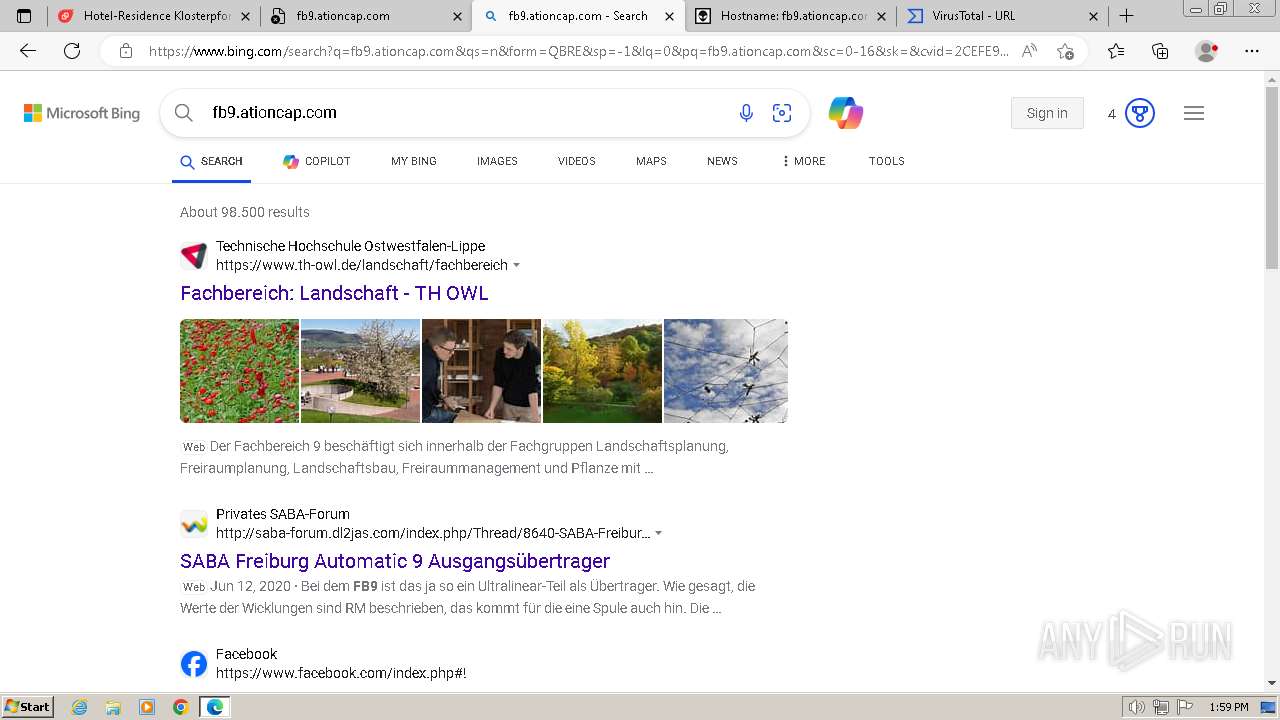
Task: Click the browser address bar URL
Action: point(579,51)
